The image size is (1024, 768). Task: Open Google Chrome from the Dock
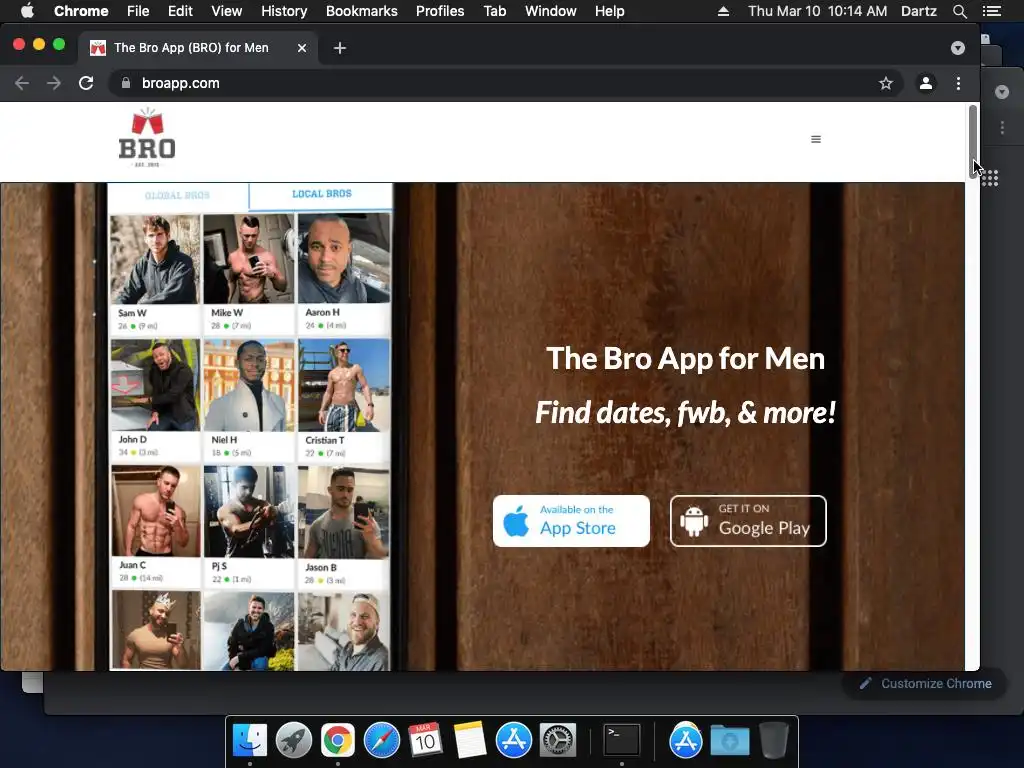(x=338, y=740)
